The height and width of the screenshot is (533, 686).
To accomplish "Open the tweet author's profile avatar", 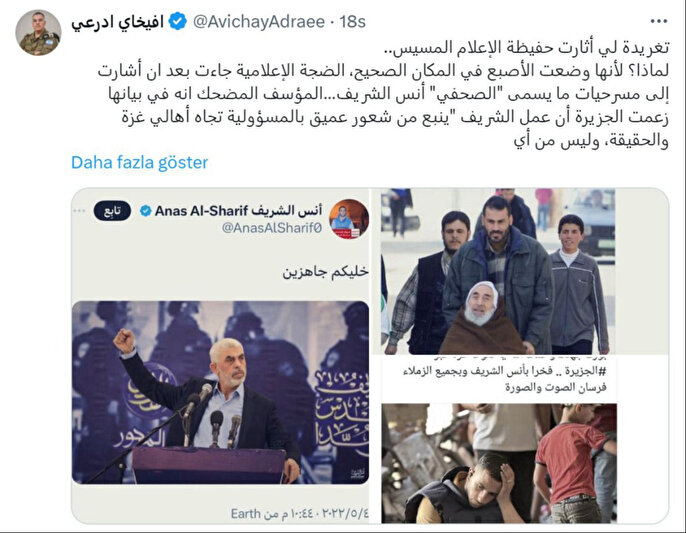I will click(38, 33).
